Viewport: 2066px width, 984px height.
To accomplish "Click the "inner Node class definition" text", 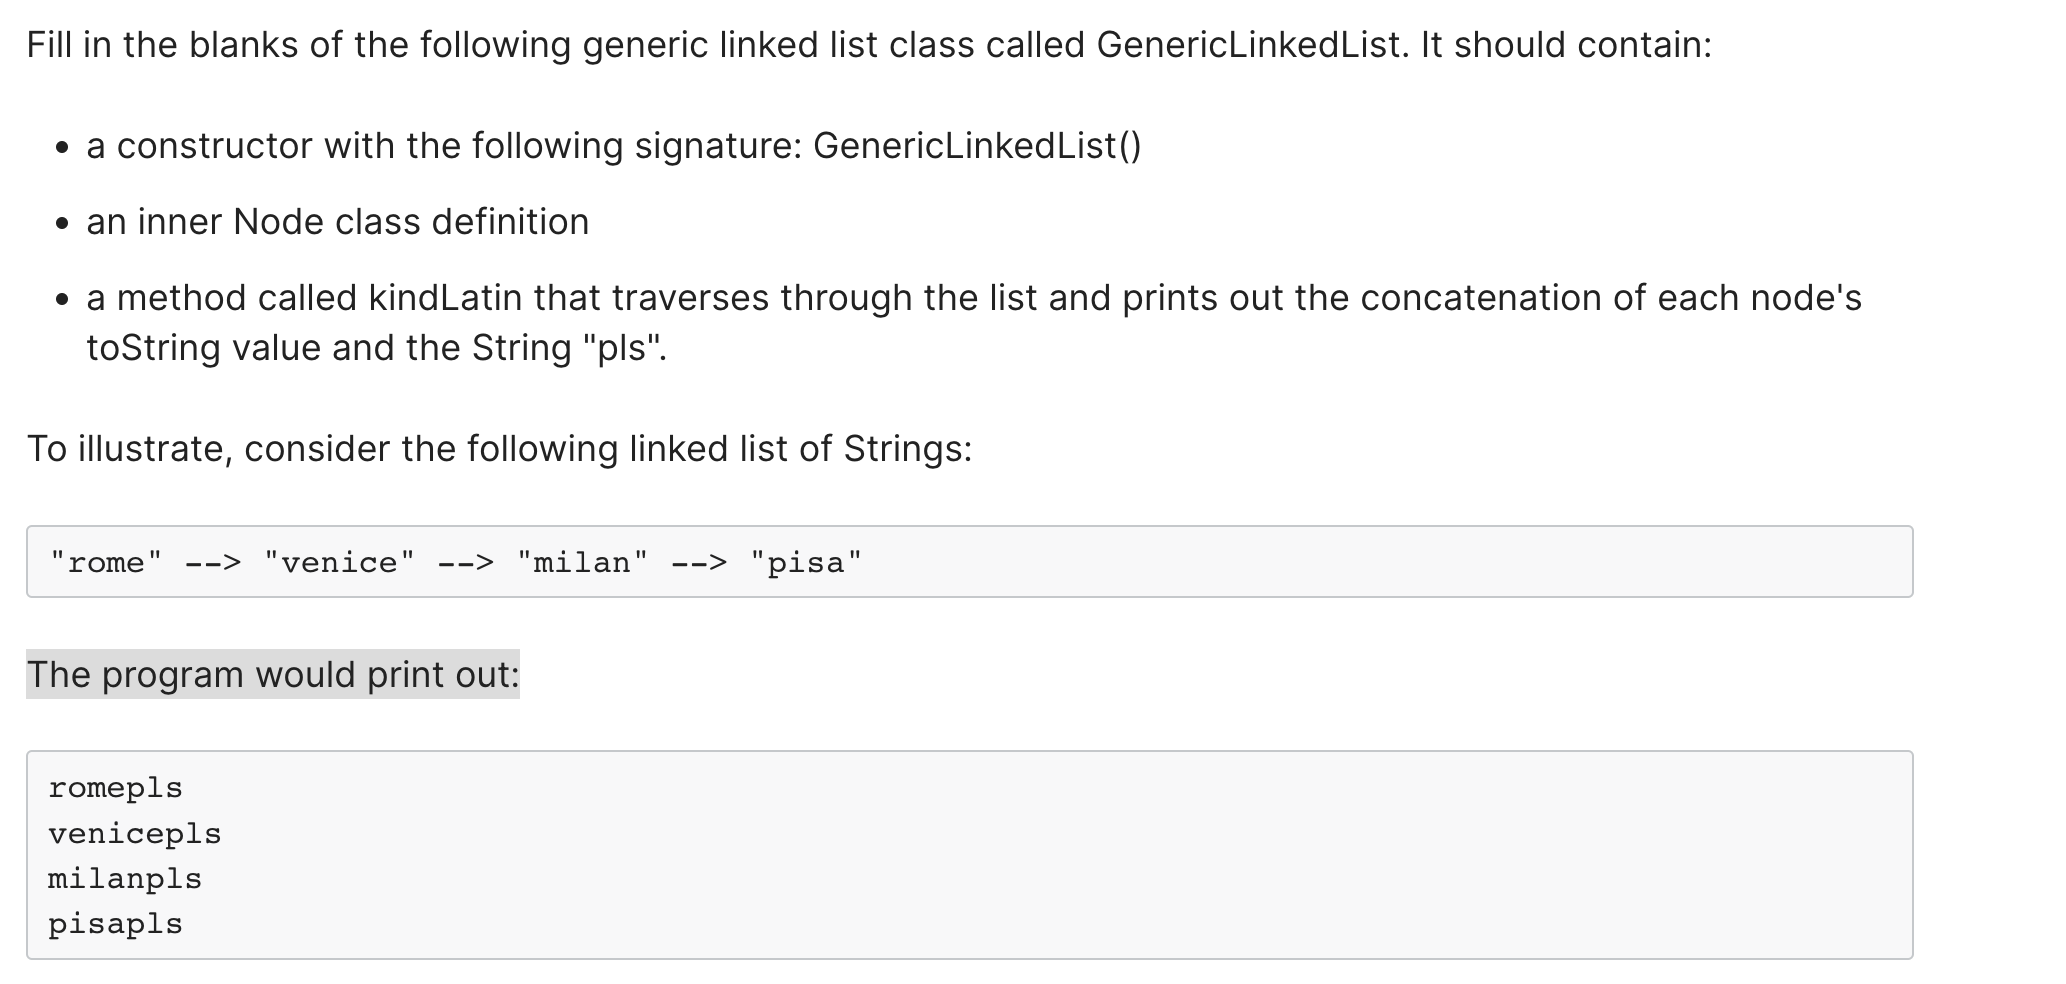I will (363, 222).
